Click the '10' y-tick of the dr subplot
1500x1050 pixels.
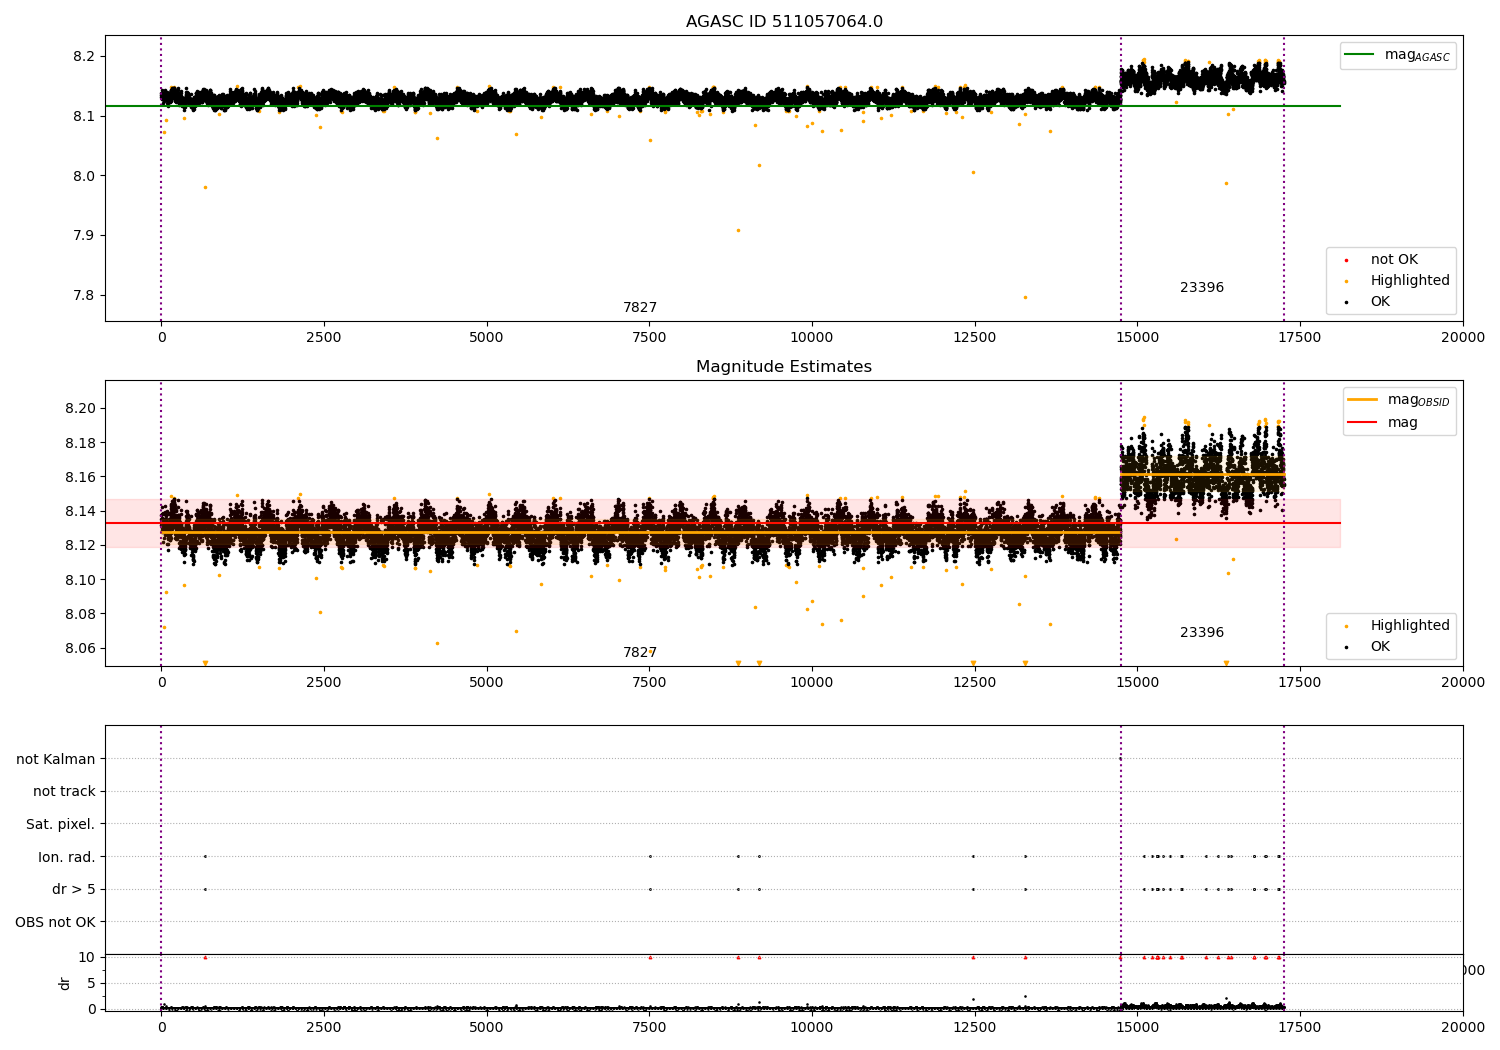(x=87, y=957)
